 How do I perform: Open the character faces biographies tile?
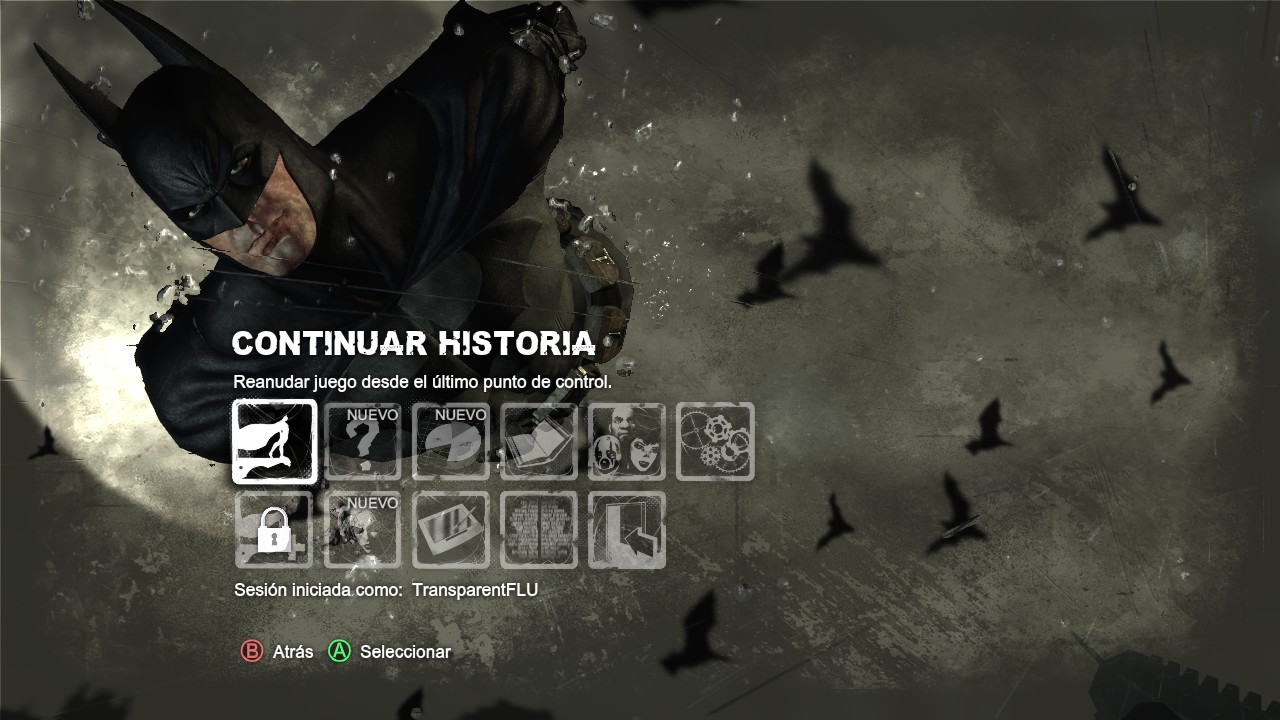pyautogui.click(x=627, y=442)
